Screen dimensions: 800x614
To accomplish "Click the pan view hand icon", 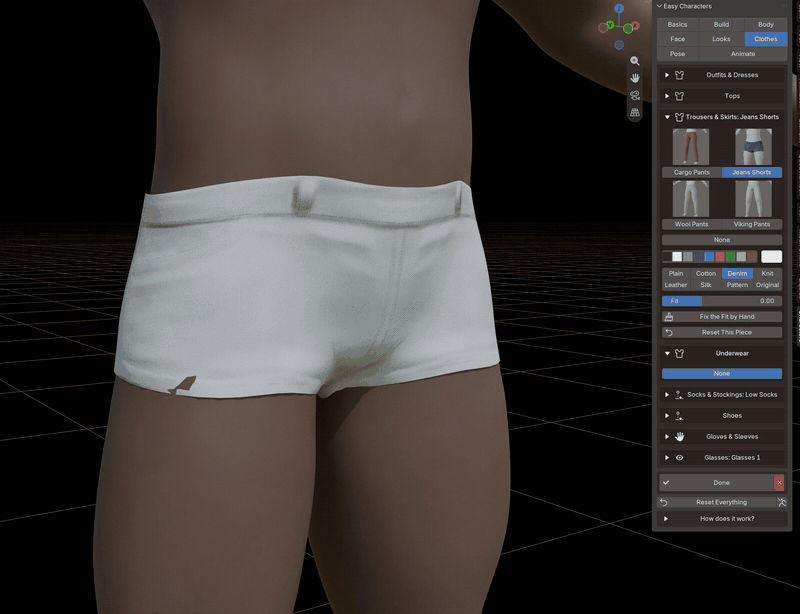I will 635,78.
